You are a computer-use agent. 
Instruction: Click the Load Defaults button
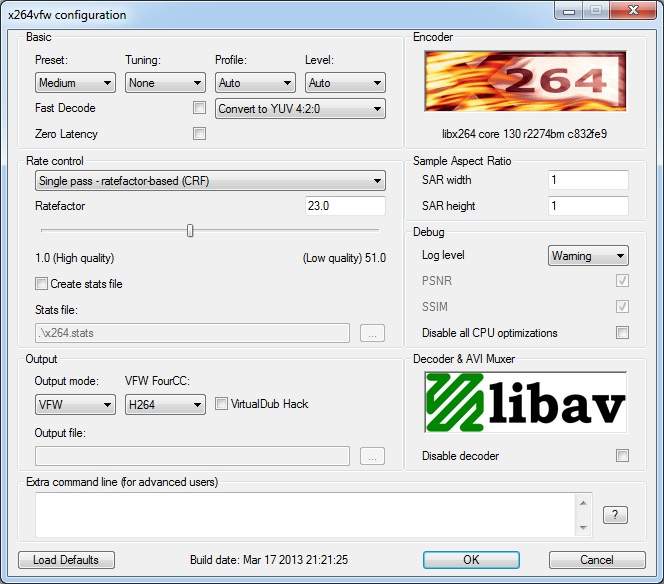pyautogui.click(x=66, y=560)
